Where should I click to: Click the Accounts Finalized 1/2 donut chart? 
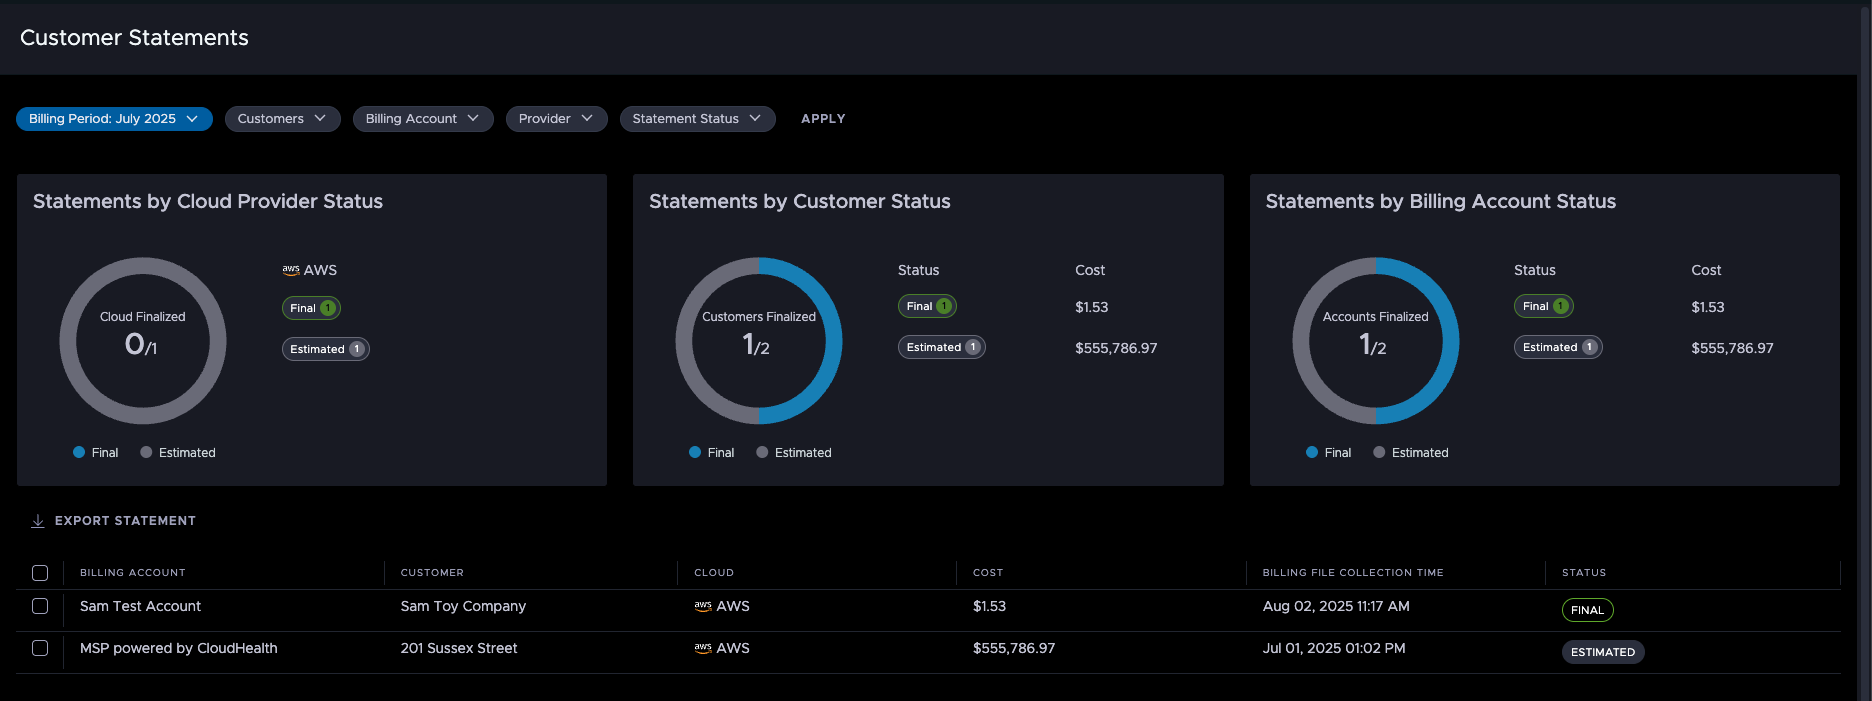click(x=1376, y=341)
